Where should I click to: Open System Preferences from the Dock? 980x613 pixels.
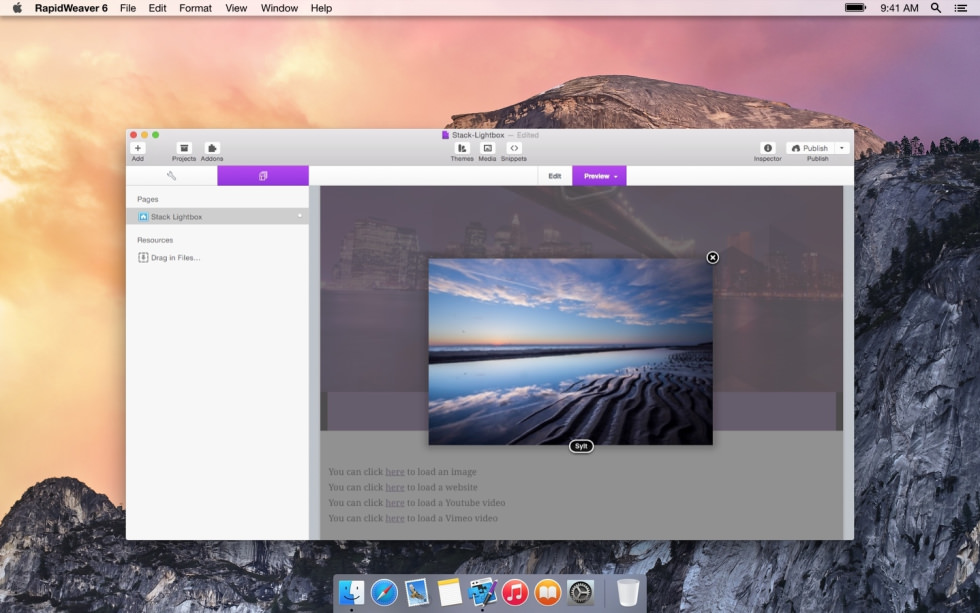point(581,592)
